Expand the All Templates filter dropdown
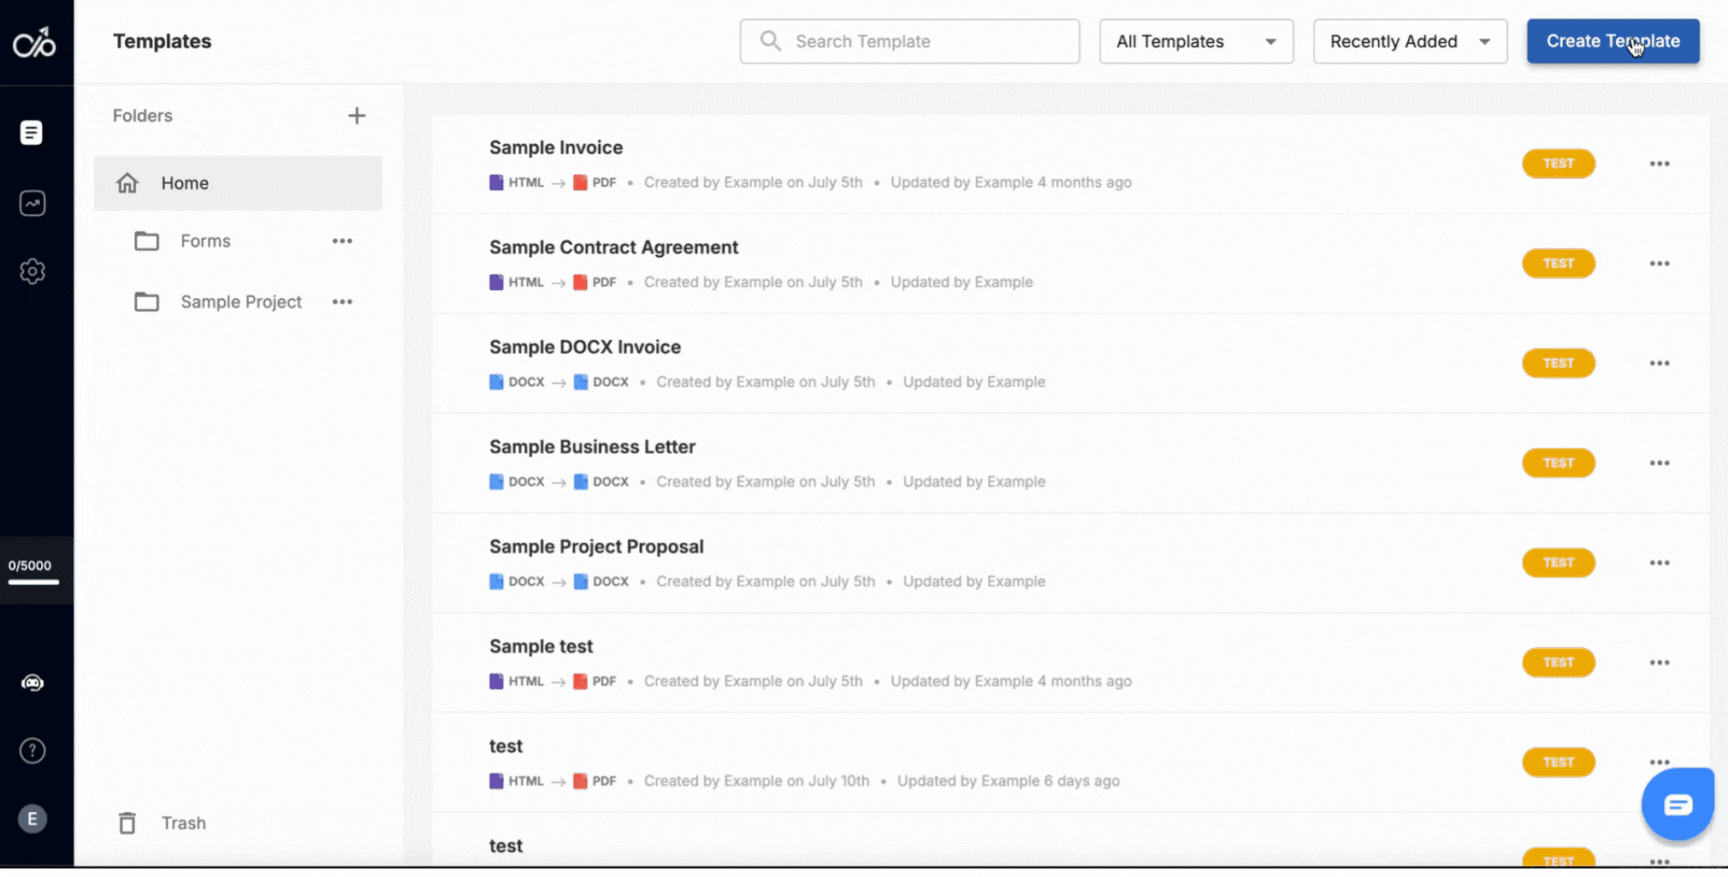Screen dimensions: 1728x877 [1195, 42]
